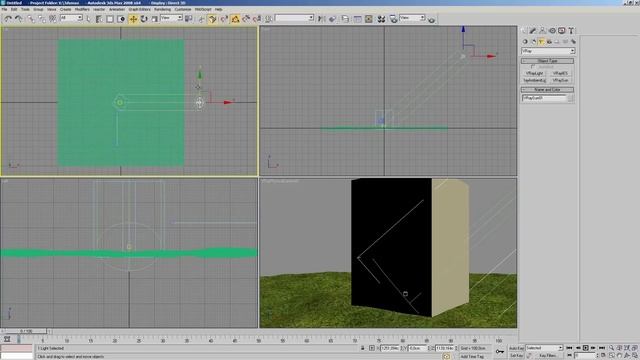The image size is (640, 360).
Task: Open the Named Selection Sets dropdown
Action: tap(294, 18)
